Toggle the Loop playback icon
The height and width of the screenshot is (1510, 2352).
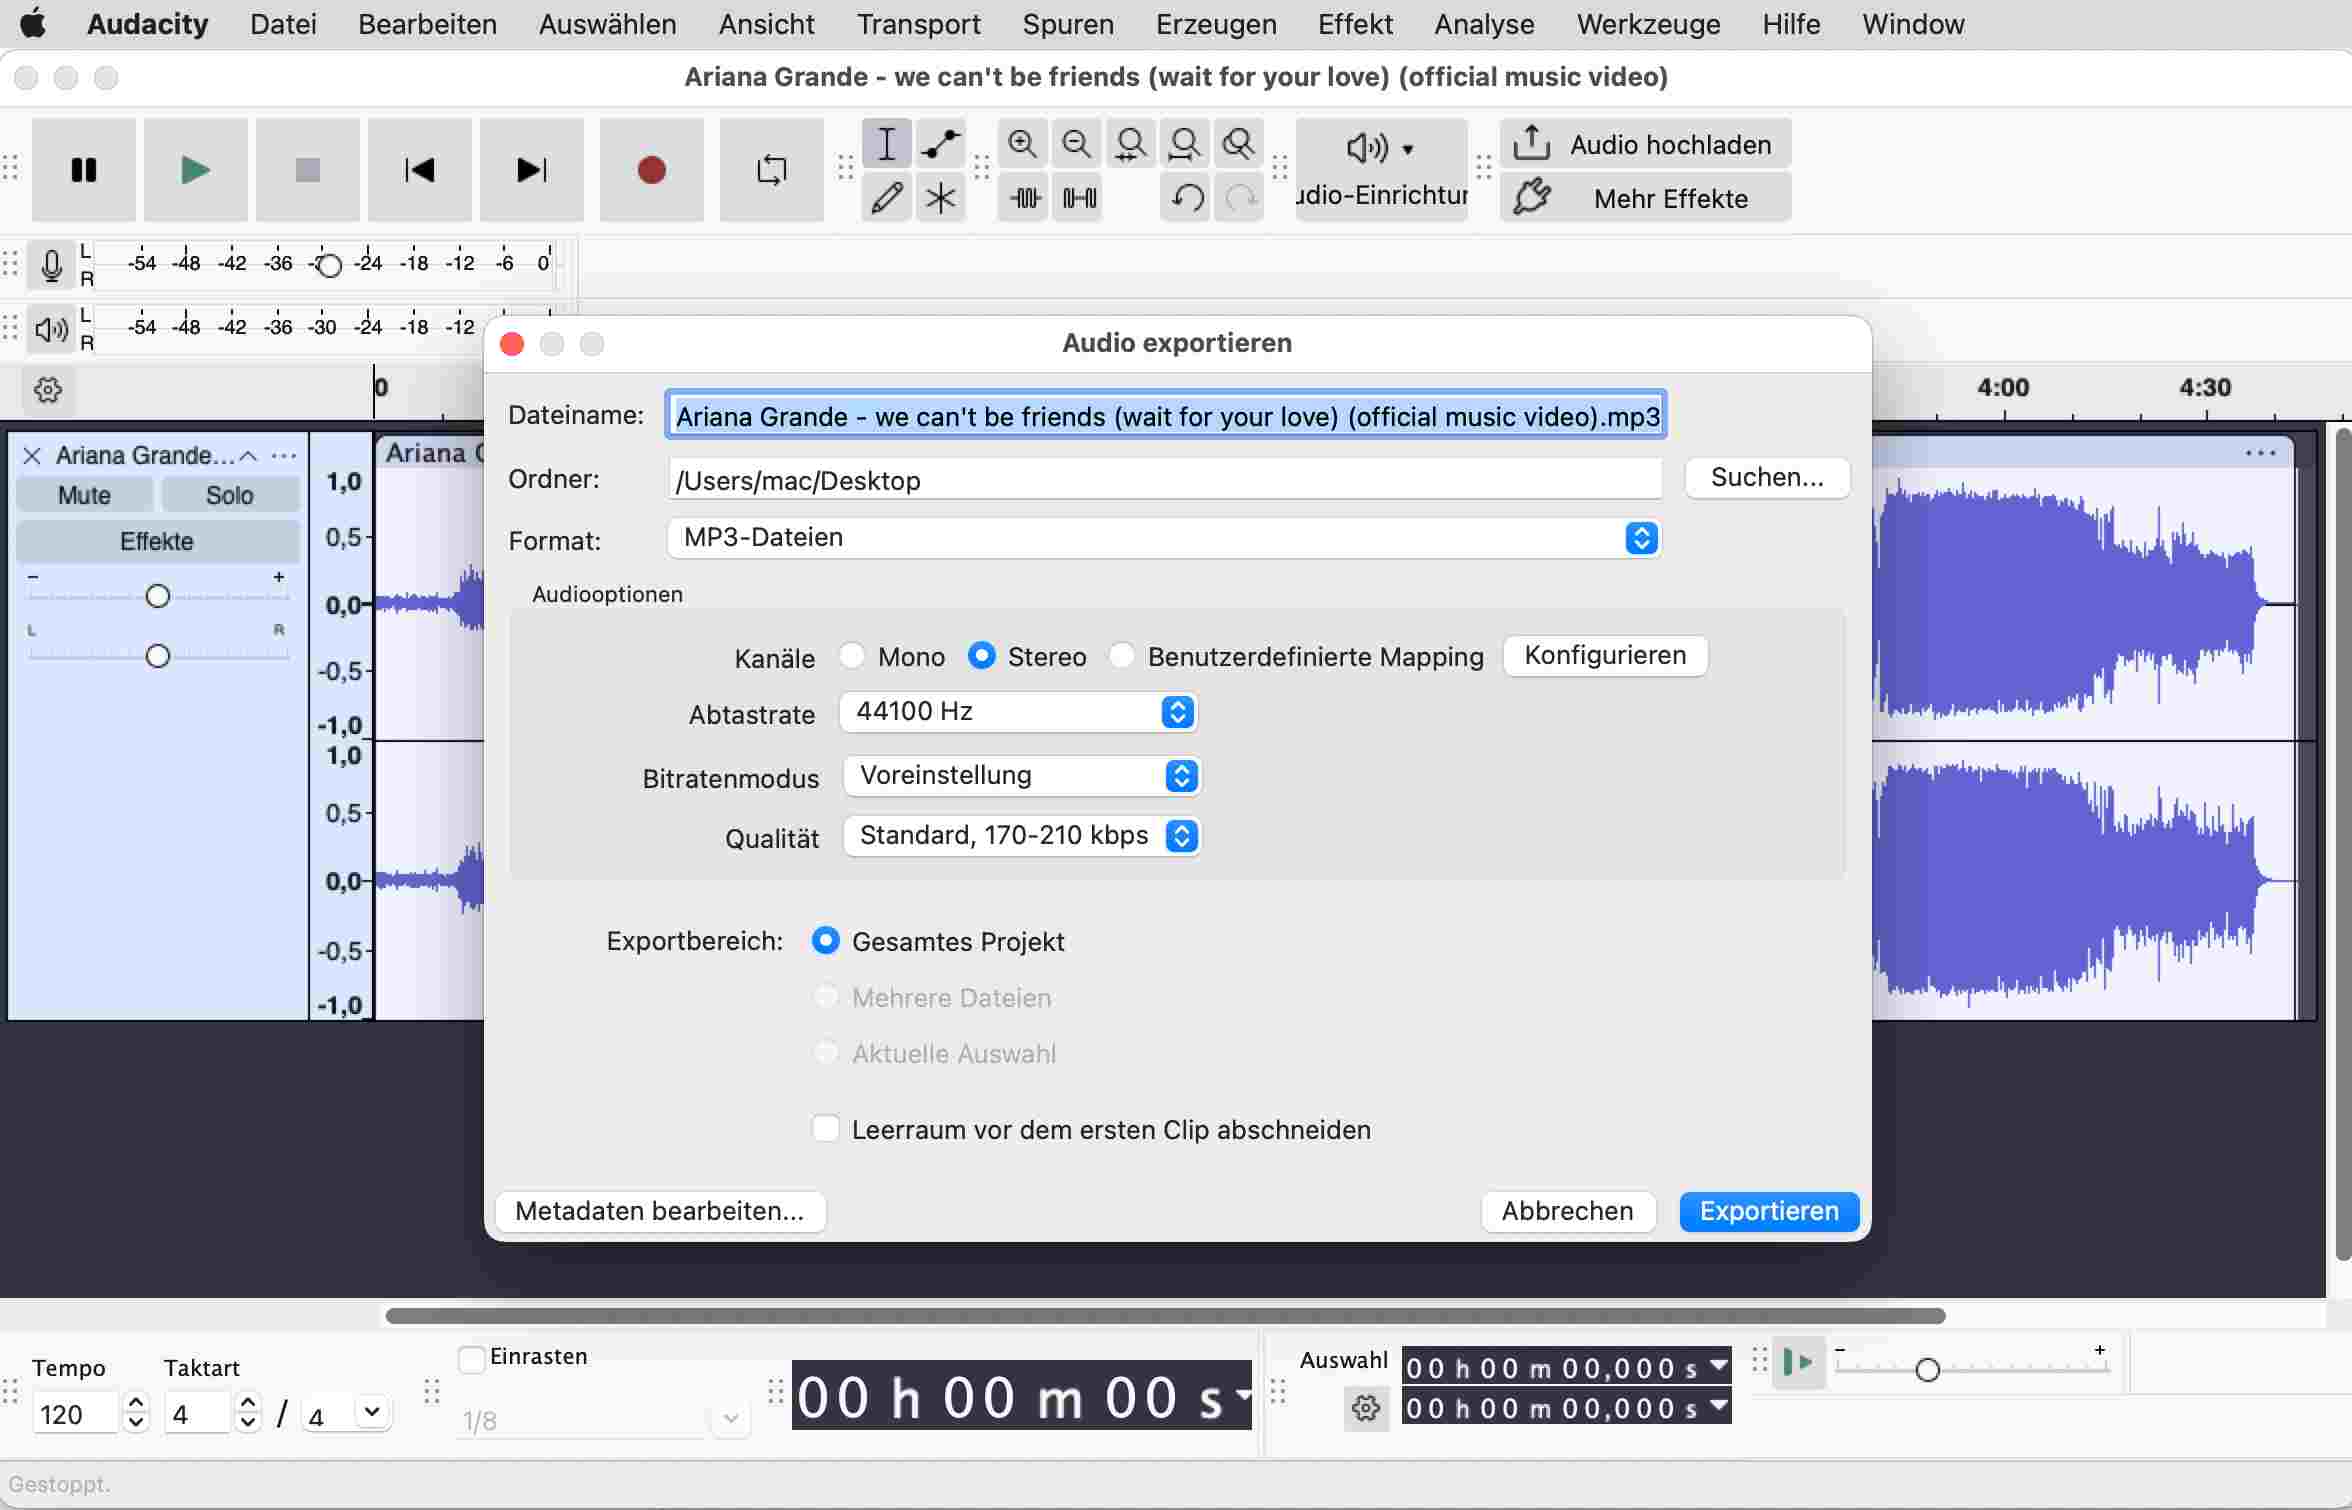click(771, 170)
